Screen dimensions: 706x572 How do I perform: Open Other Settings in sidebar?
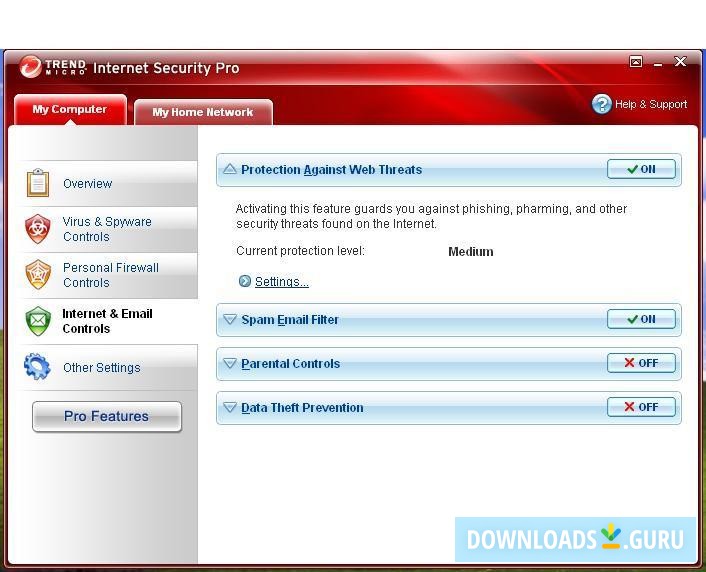[x=109, y=368]
